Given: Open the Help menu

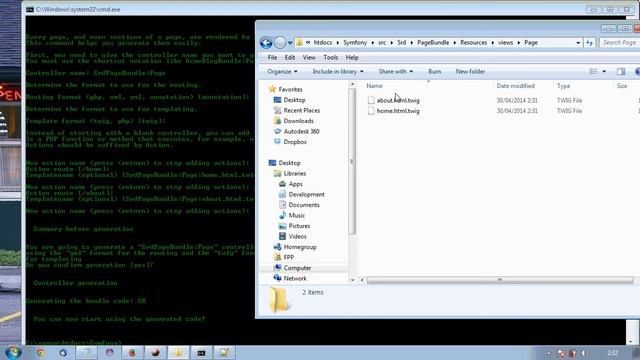Looking at the screenshot, I should coord(352,58).
